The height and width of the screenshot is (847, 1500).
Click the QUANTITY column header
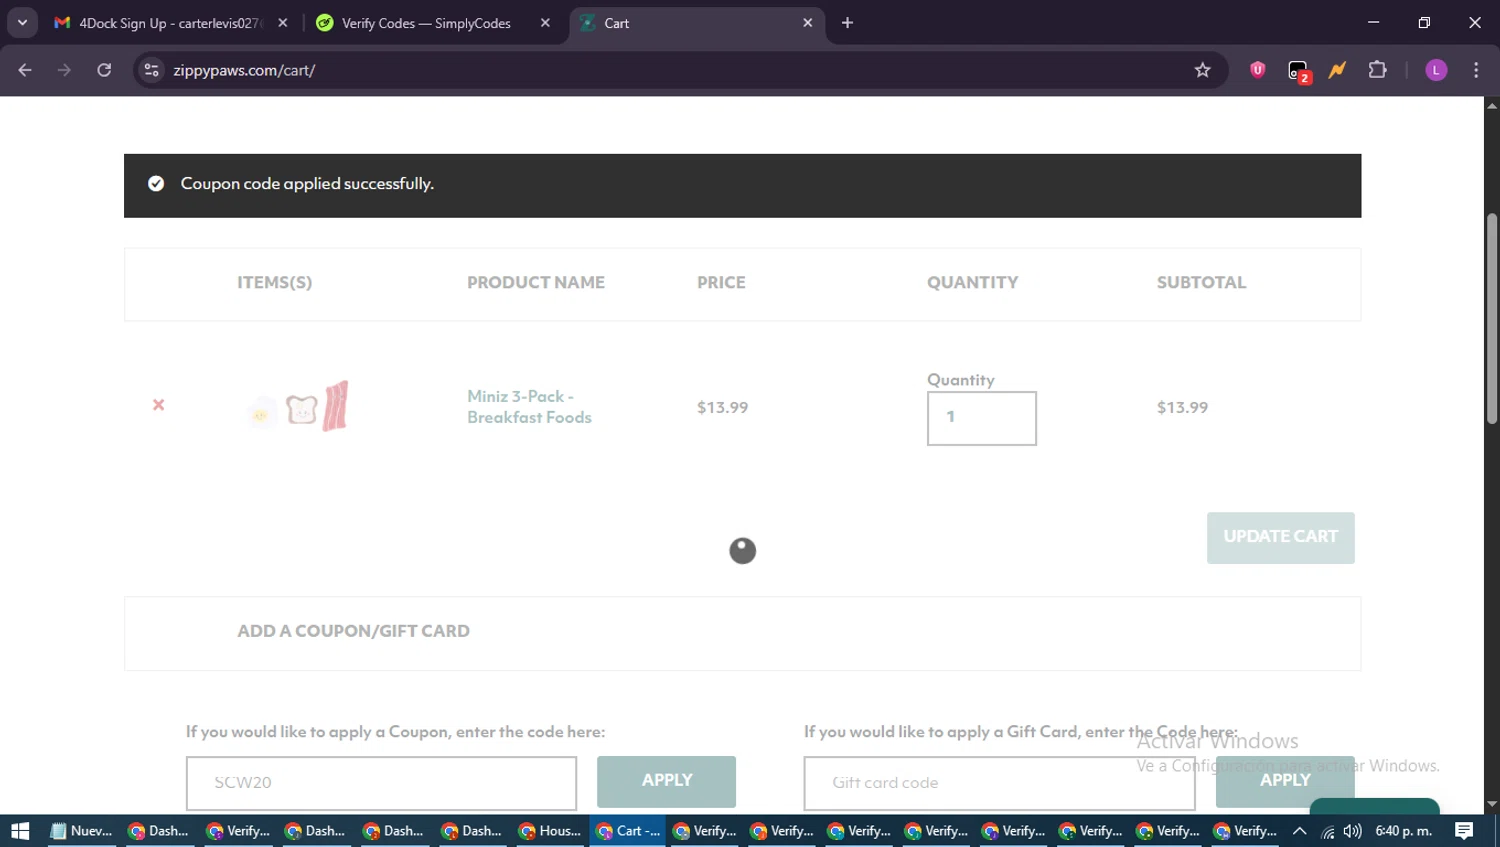click(x=972, y=283)
